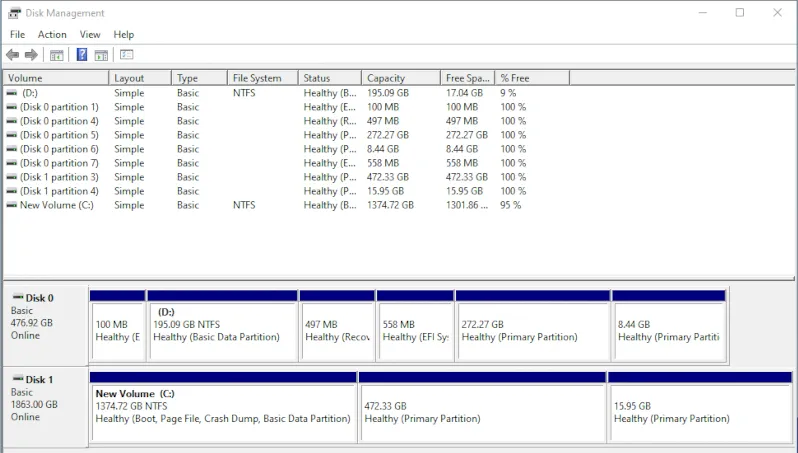Click drive icon beside Disk 1 partition 3

point(11,177)
